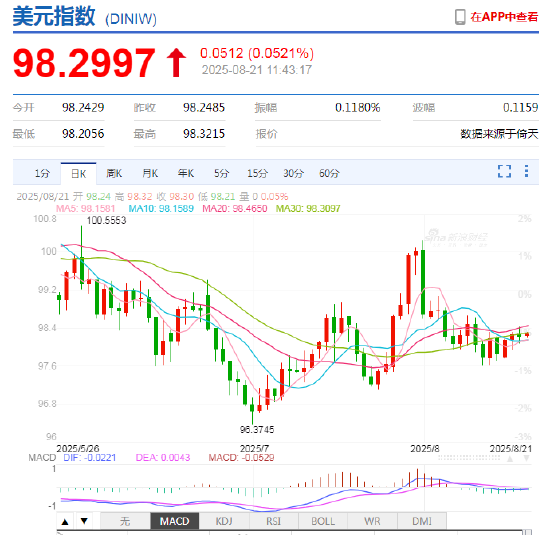Switch to 周K chart tab

tap(114, 173)
